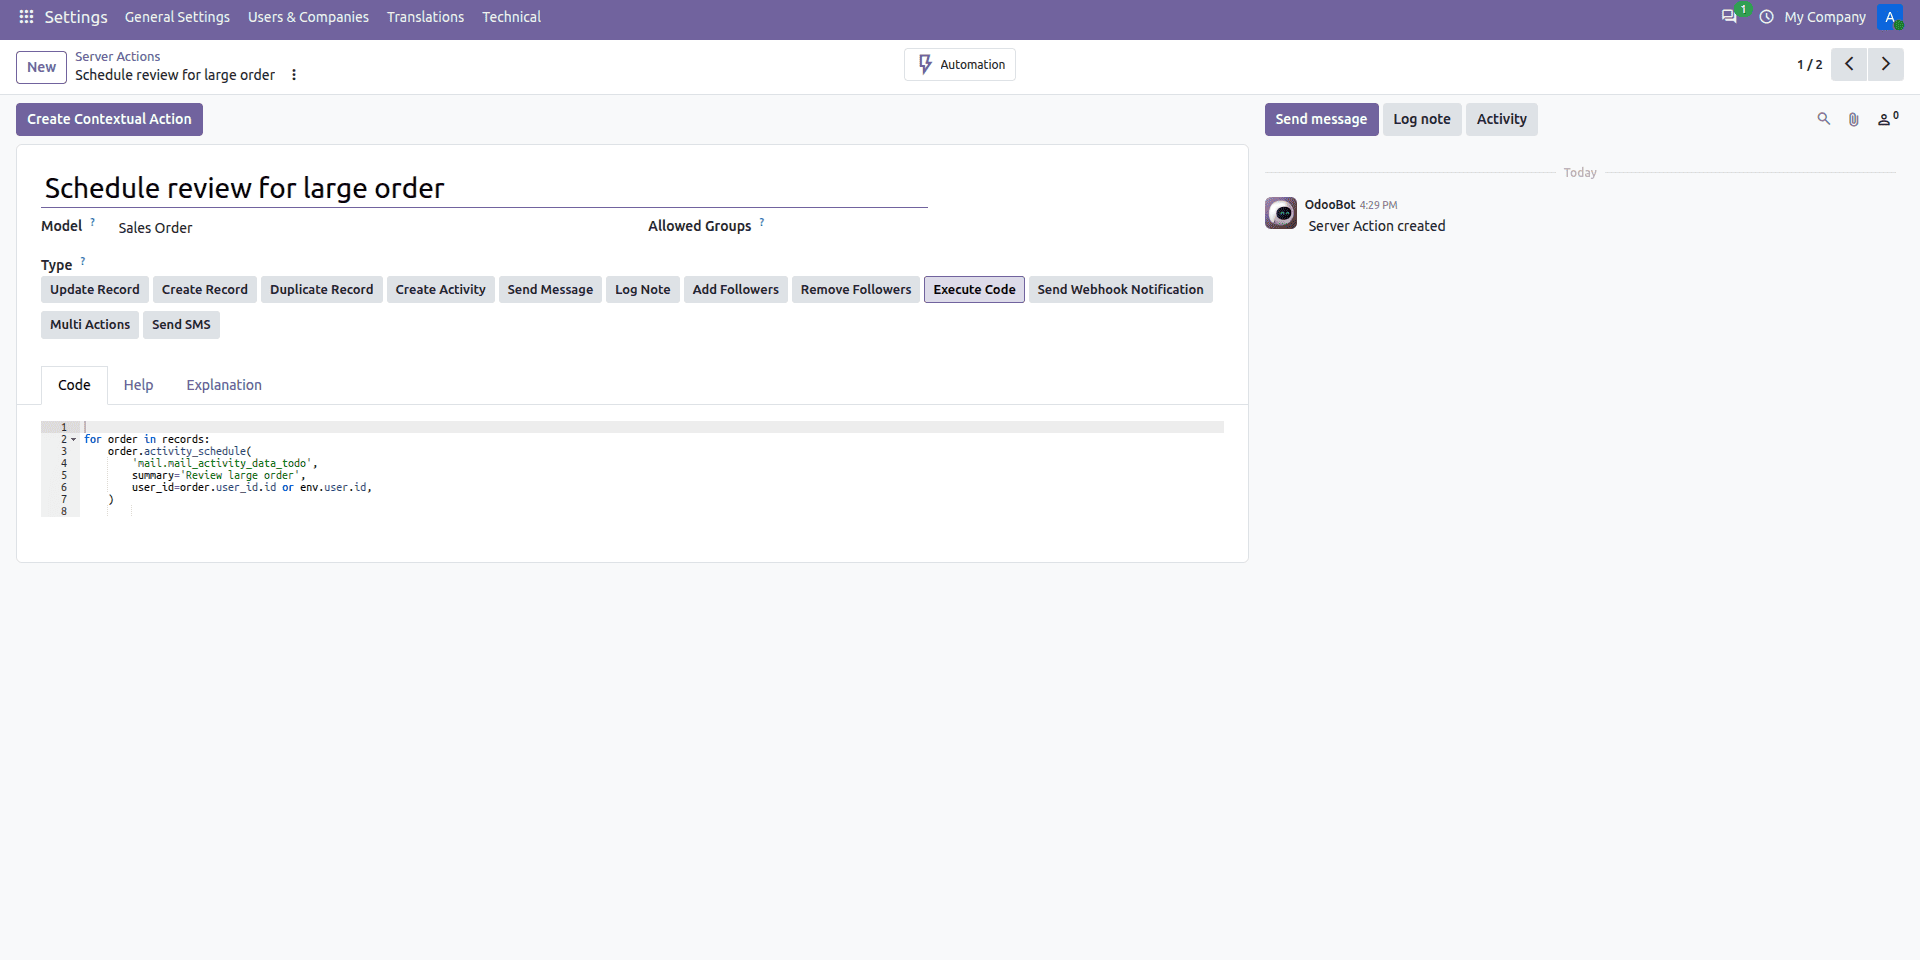The width and height of the screenshot is (1920, 960).
Task: Click Create Contextual Action button
Action: [x=109, y=119]
